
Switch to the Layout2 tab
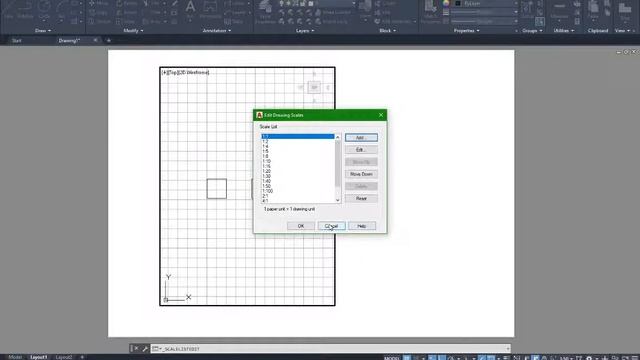[x=64, y=357]
